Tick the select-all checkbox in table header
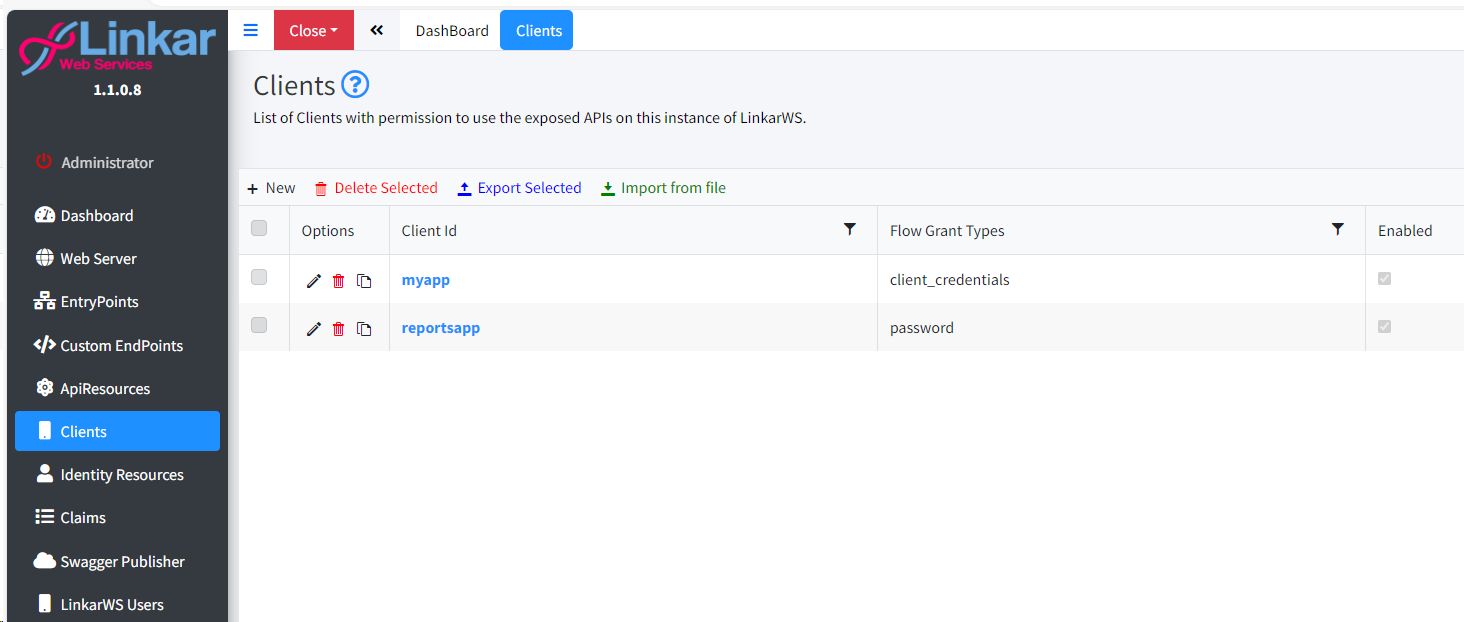 tap(259, 229)
